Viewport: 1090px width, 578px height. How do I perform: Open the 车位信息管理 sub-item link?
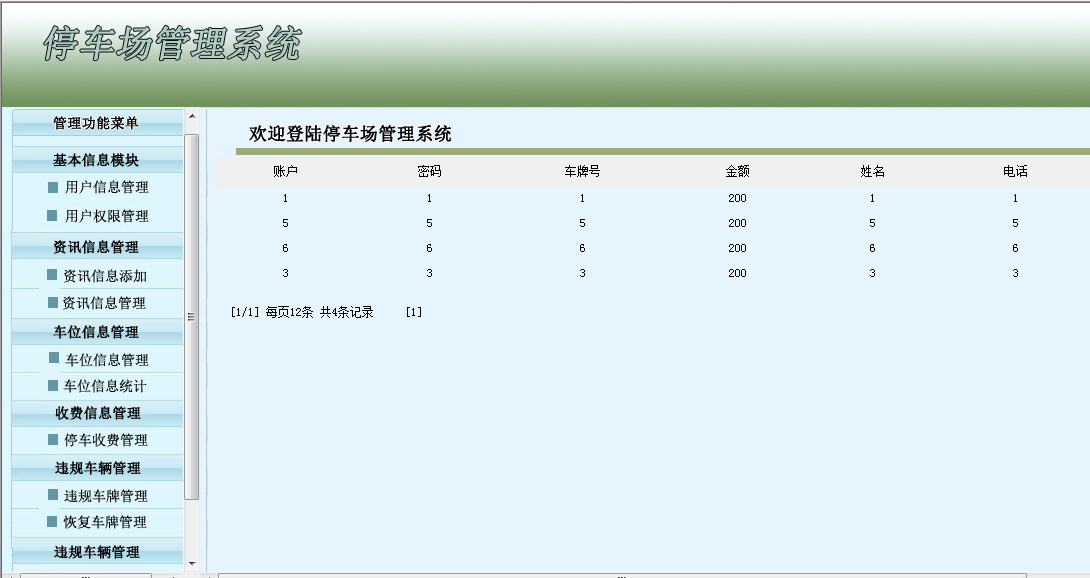[x=107, y=360]
